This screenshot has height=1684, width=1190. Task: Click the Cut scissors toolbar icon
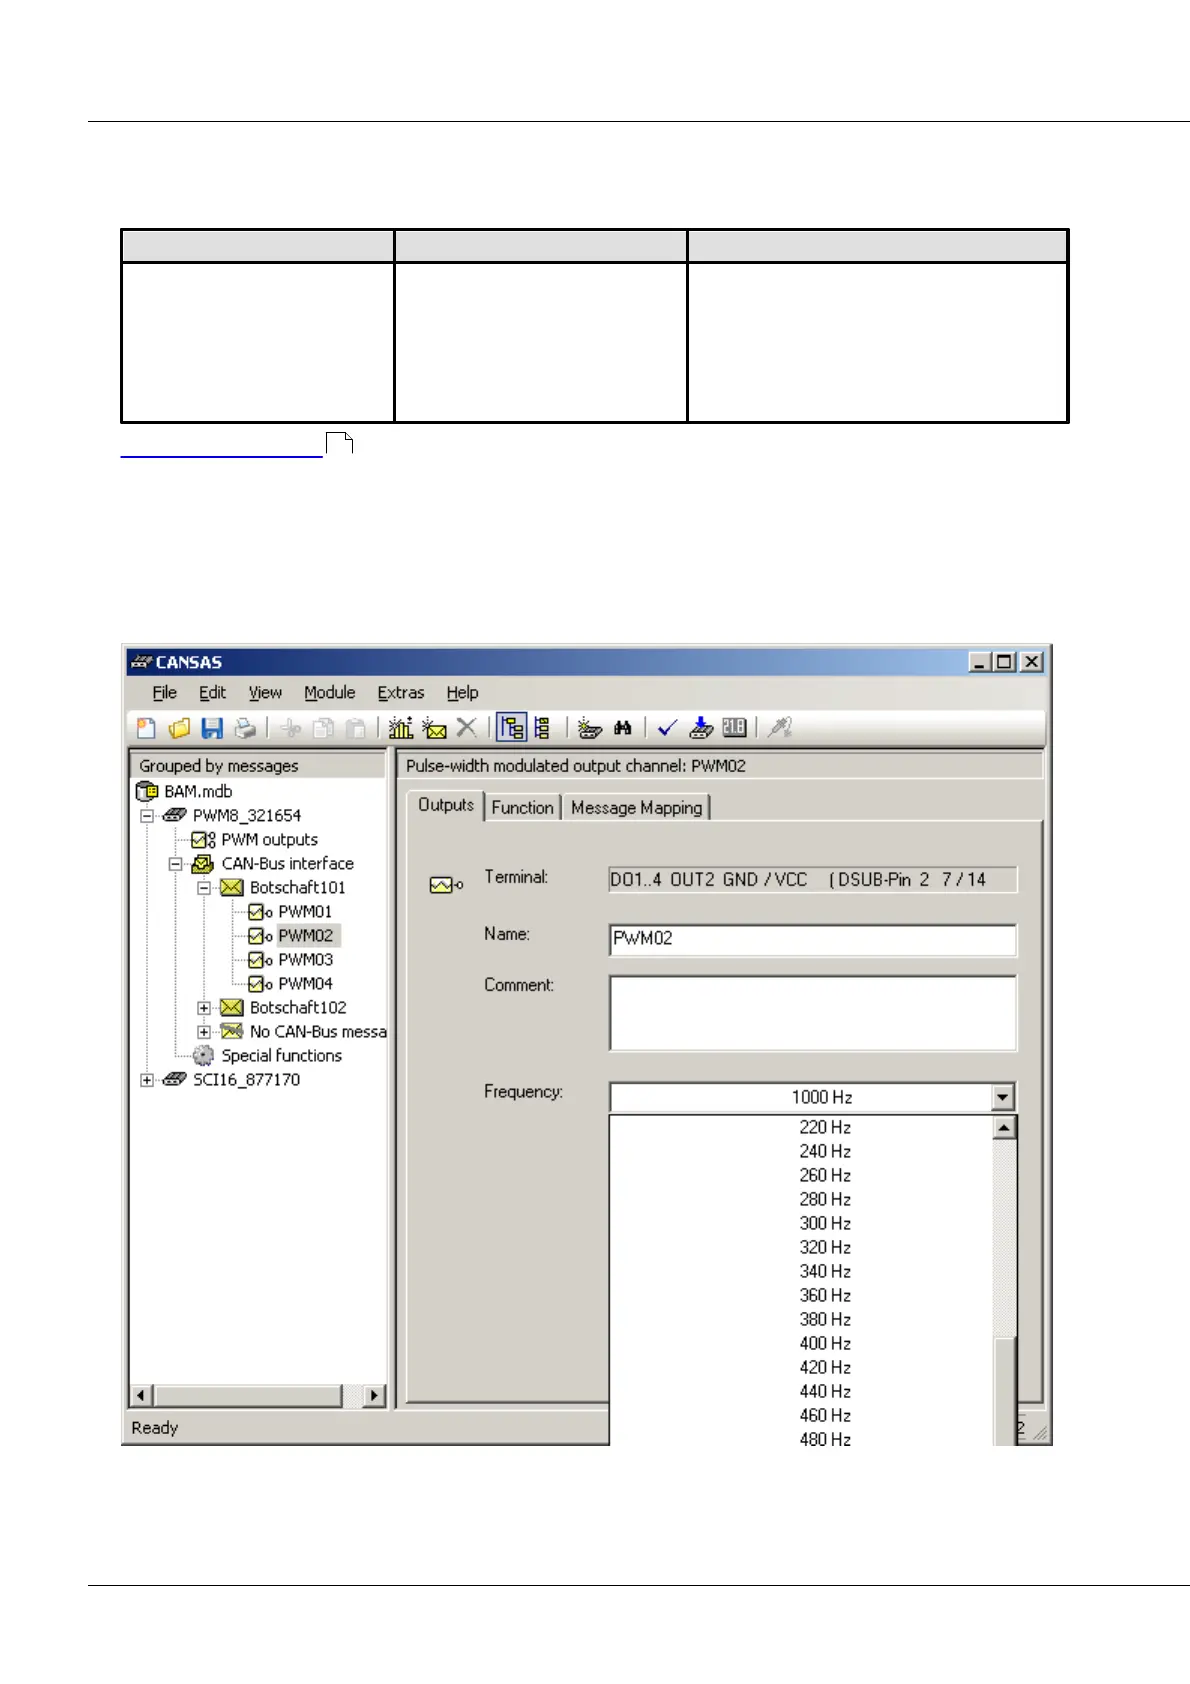291,728
